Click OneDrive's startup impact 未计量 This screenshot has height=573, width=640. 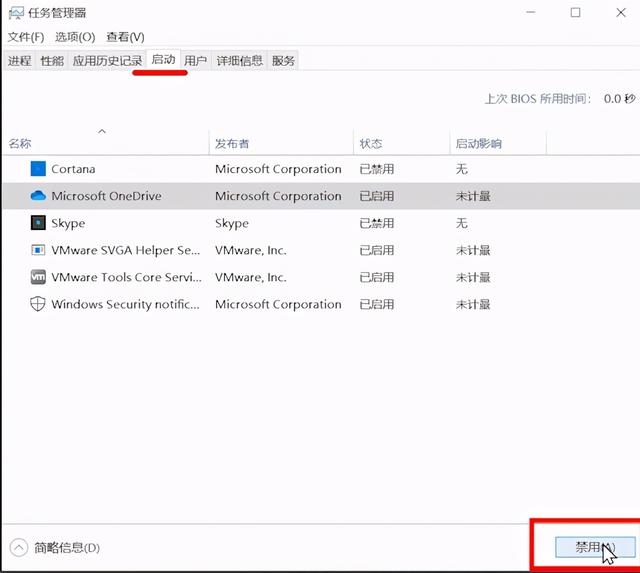click(473, 196)
